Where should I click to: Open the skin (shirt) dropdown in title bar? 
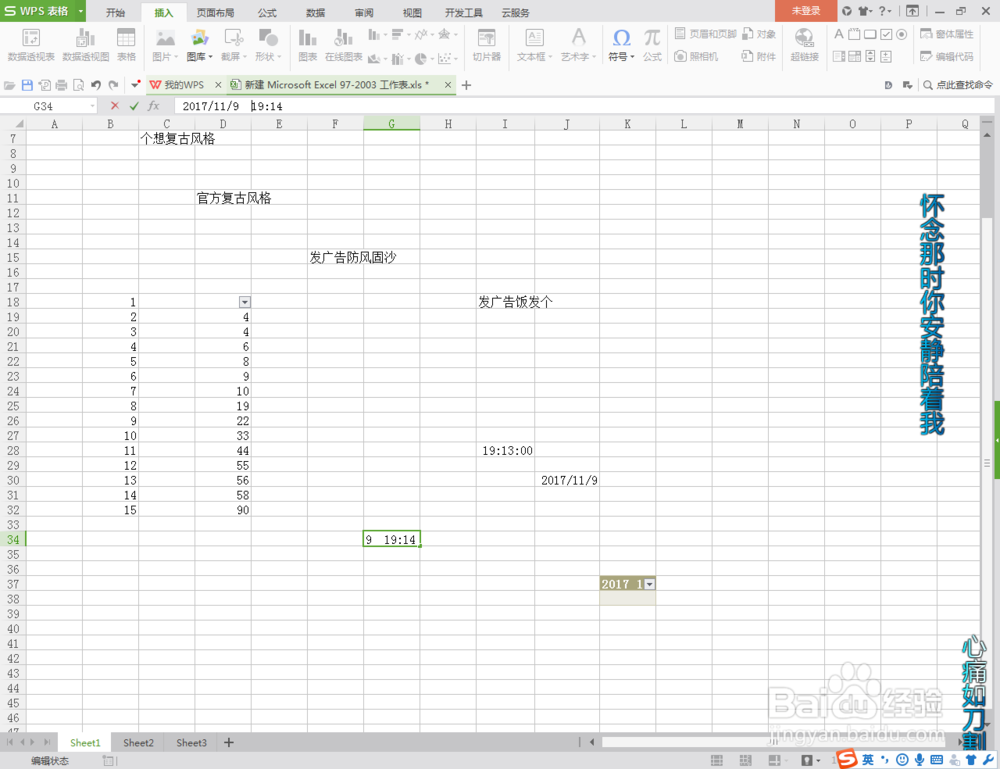coord(865,11)
